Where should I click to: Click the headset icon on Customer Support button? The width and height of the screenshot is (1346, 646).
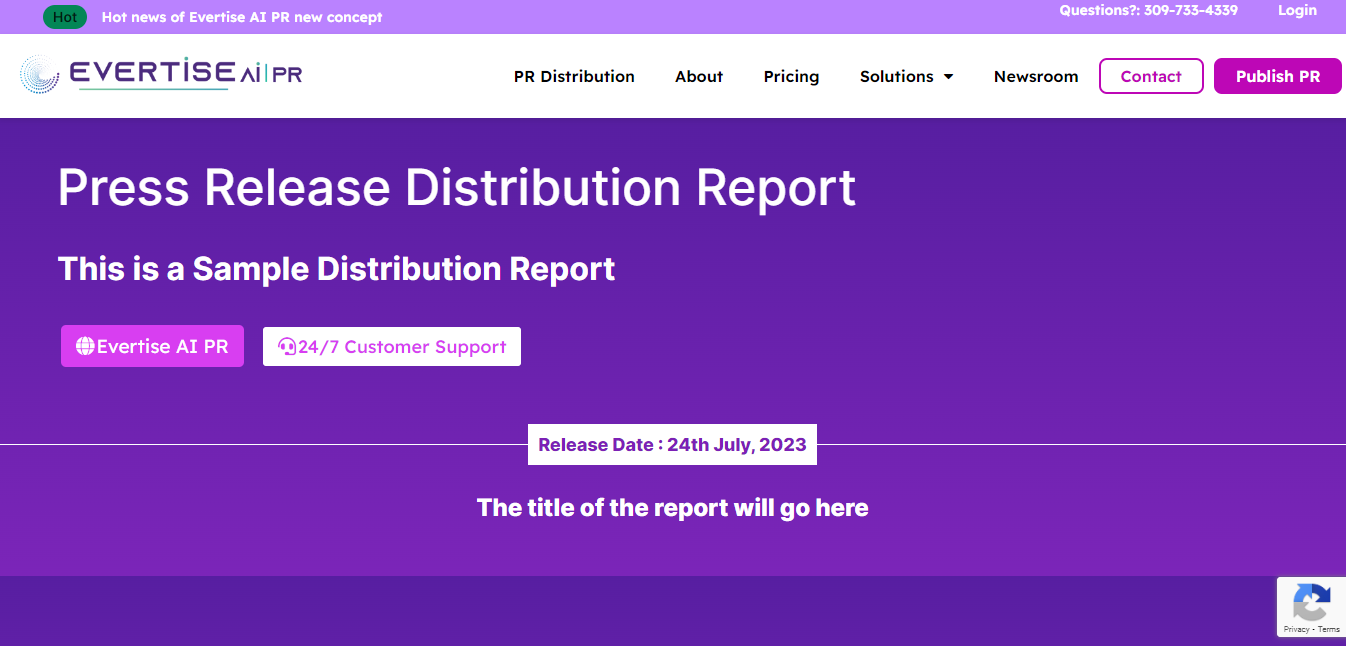[287, 347]
